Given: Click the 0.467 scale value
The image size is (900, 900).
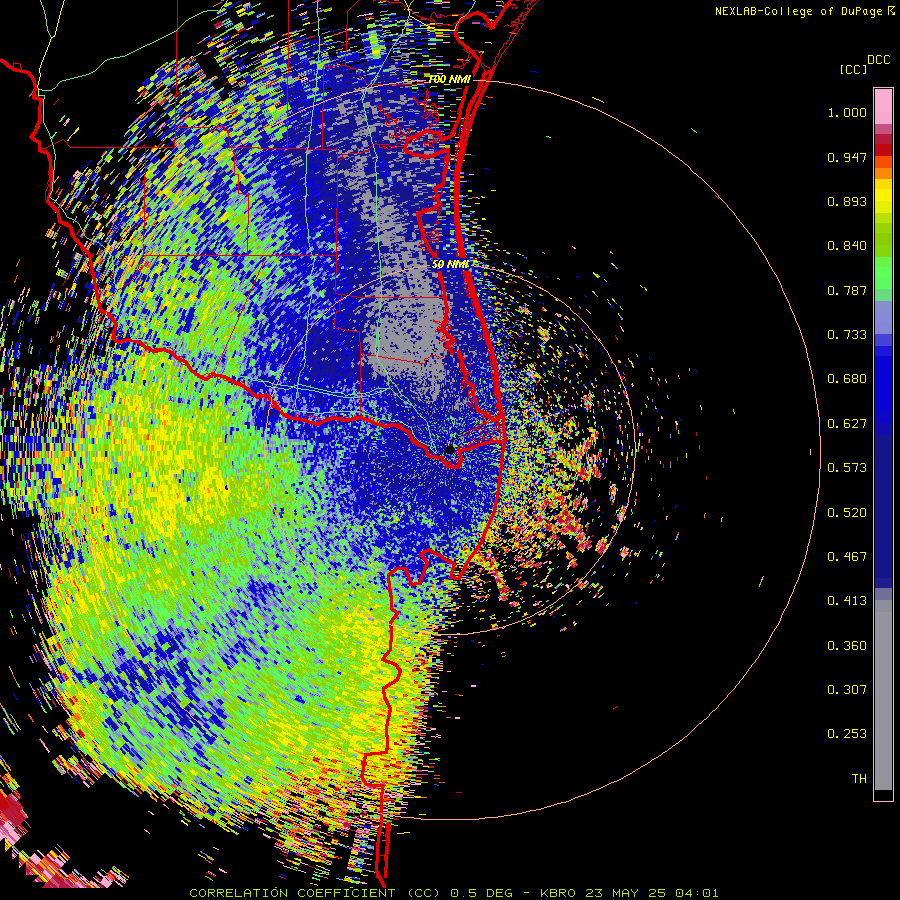Looking at the screenshot, I should (x=847, y=557).
